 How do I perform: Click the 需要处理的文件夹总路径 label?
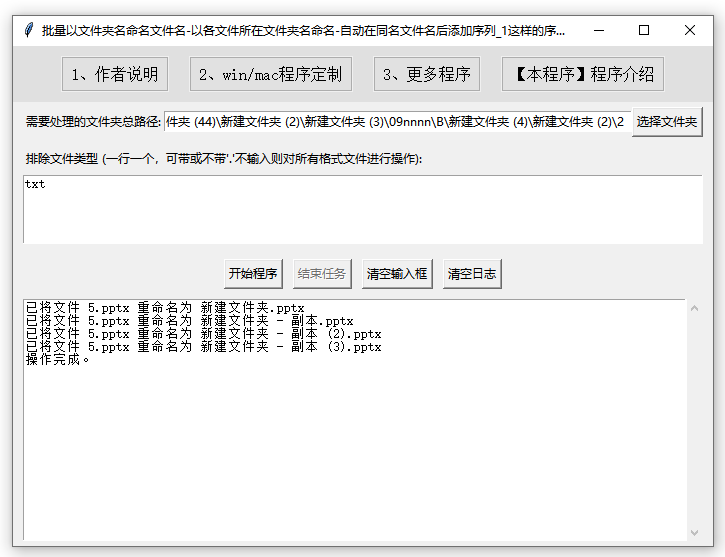(x=93, y=122)
